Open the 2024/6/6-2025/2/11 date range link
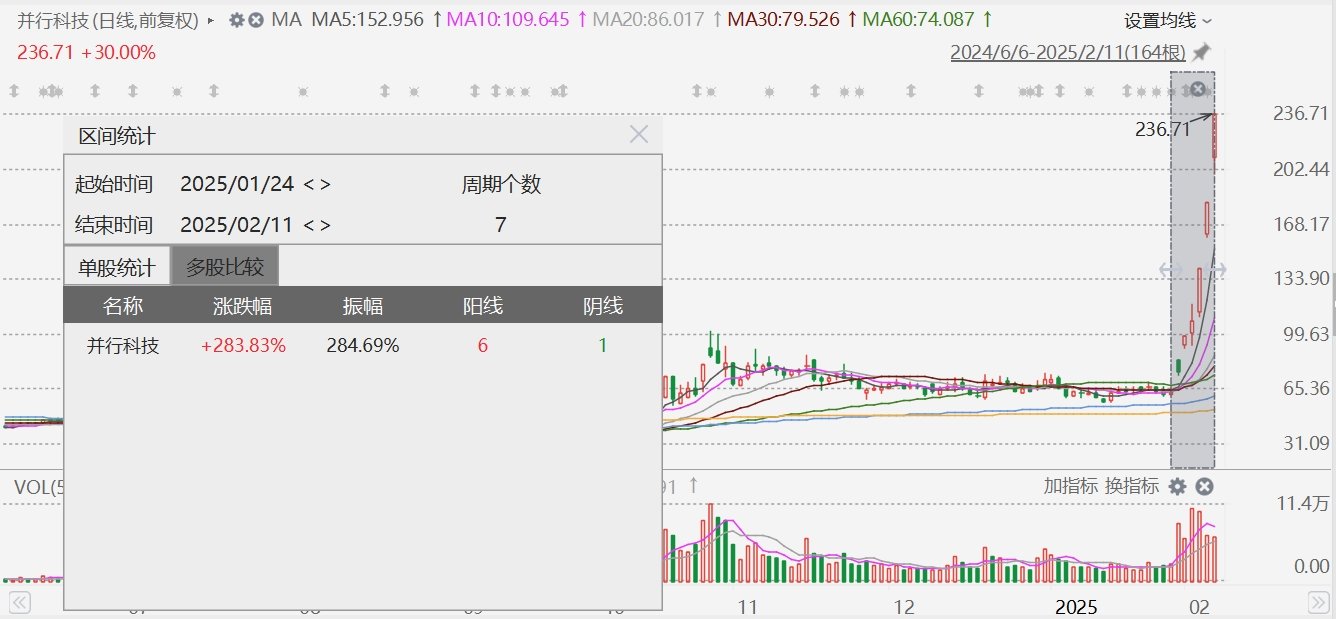The width and height of the screenshot is (1336, 619). pyautogui.click(x=1068, y=52)
